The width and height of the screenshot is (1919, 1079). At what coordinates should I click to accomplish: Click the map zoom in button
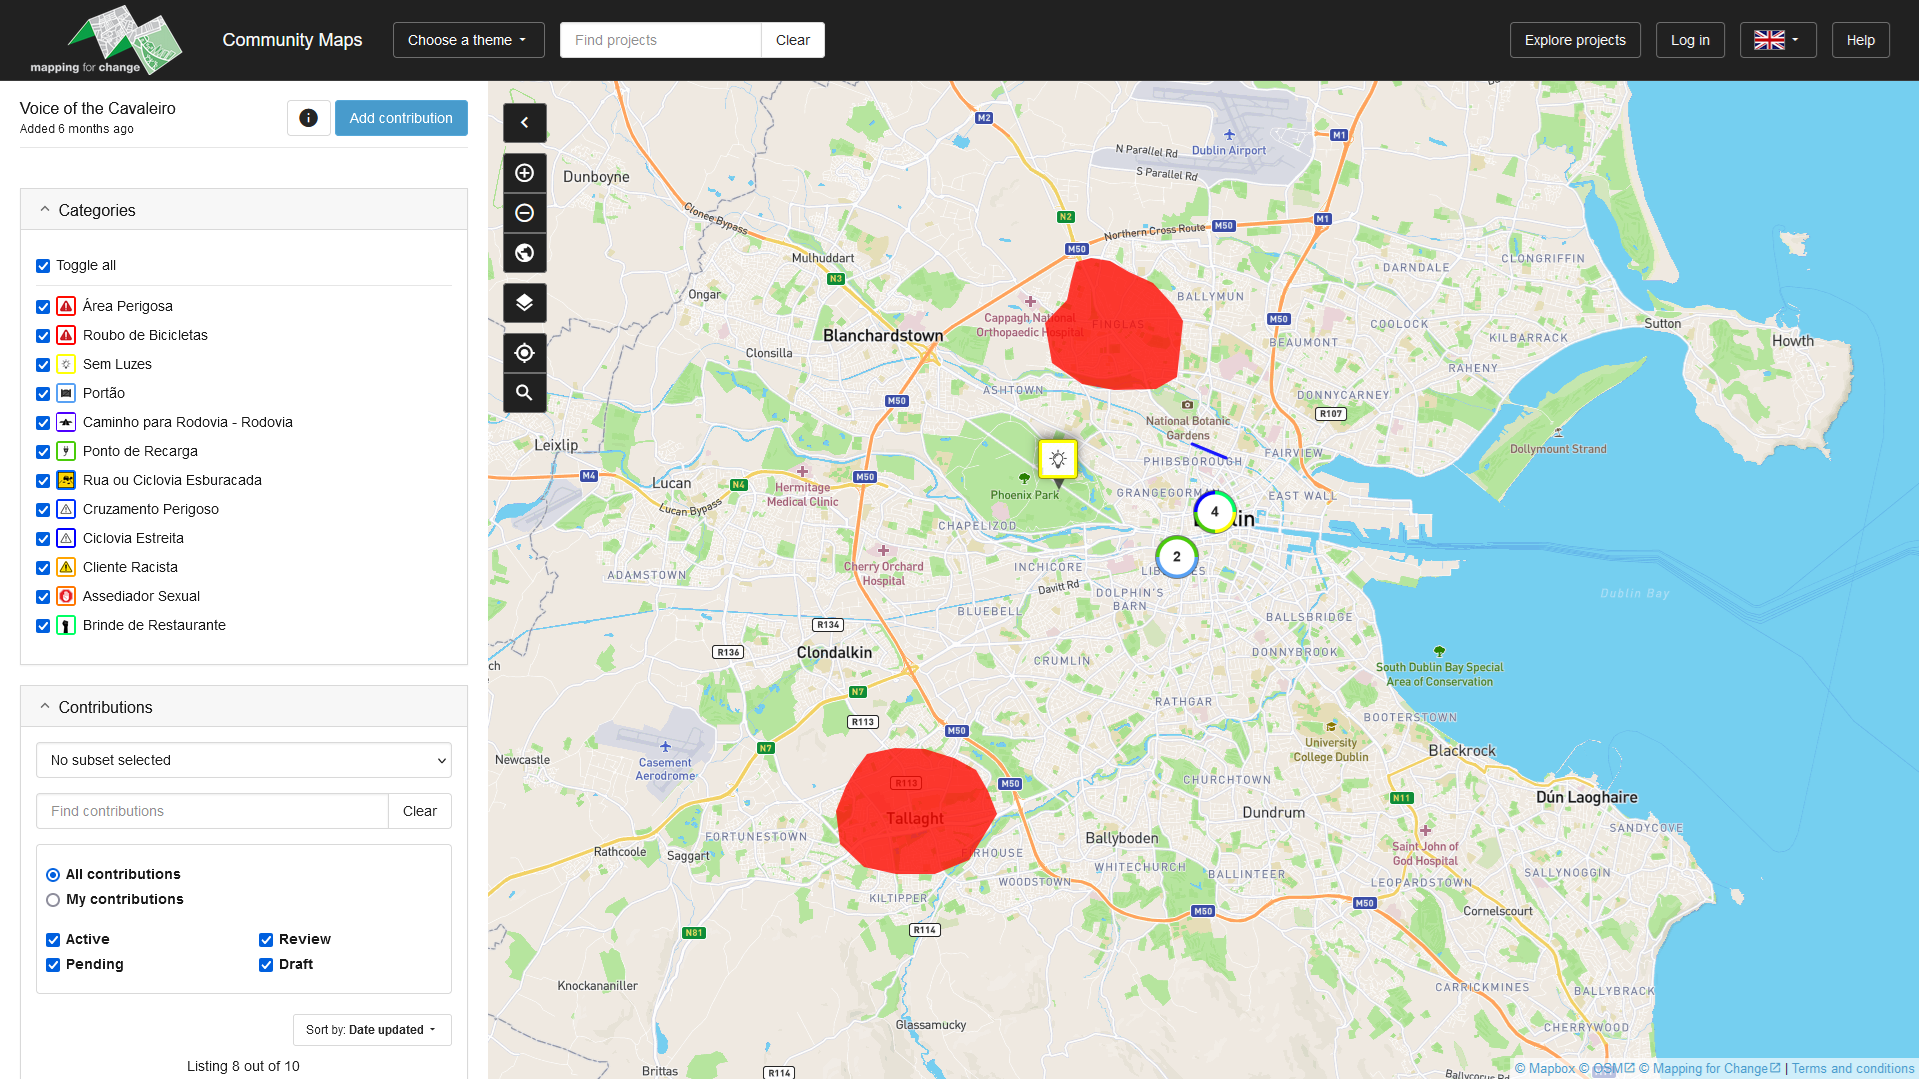[524, 173]
